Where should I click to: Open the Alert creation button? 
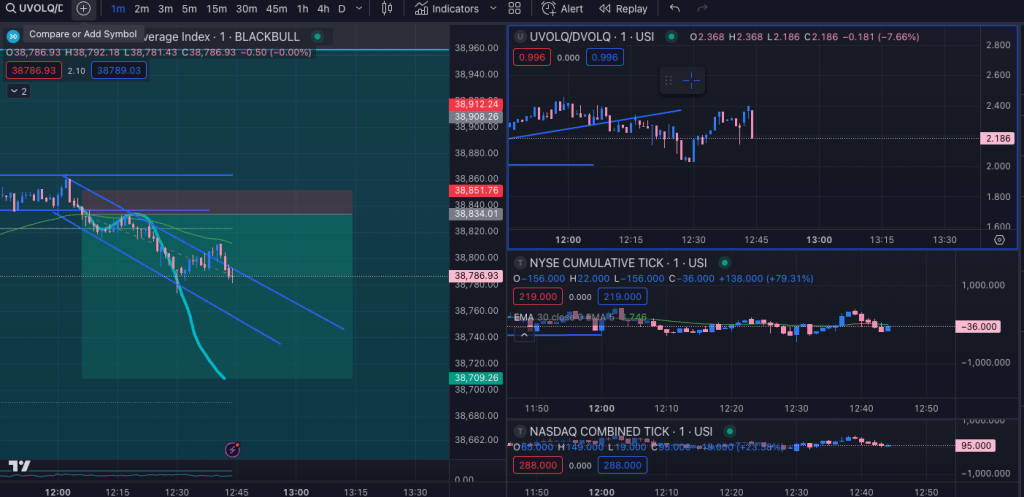563,8
